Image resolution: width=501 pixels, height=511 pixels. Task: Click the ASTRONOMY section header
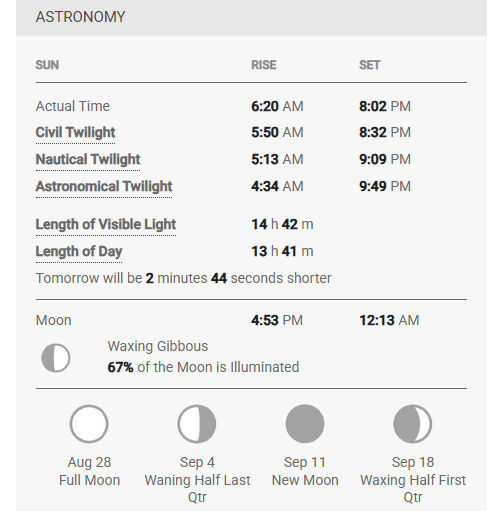[80, 17]
